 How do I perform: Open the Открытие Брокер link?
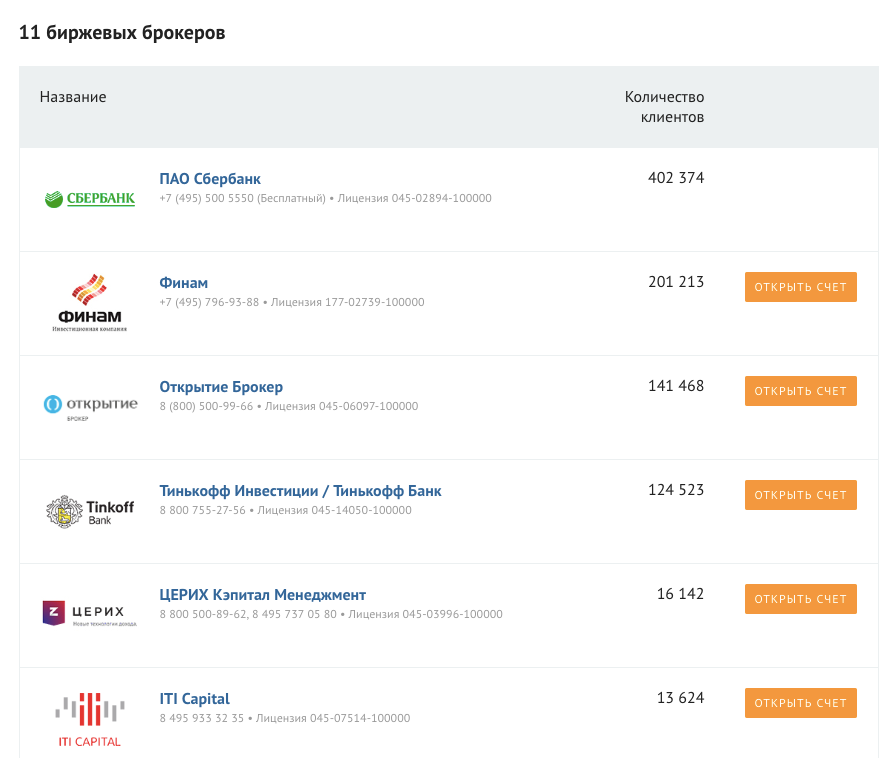pos(221,387)
